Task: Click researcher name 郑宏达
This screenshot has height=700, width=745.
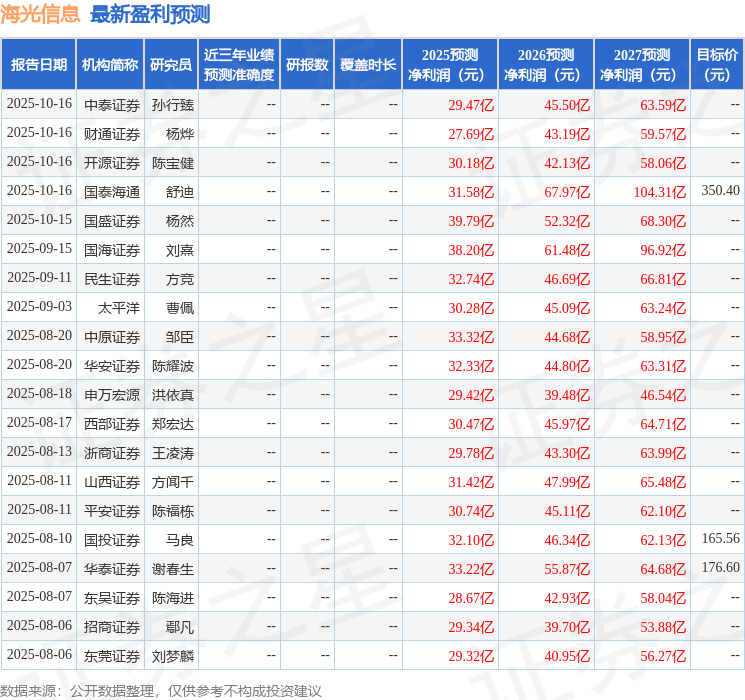Action: tap(173, 424)
